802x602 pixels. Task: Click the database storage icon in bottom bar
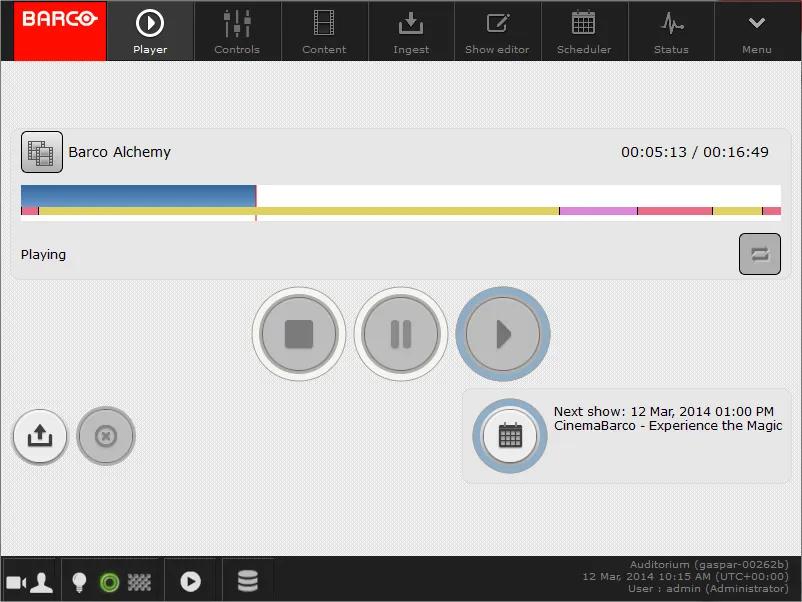(x=247, y=582)
